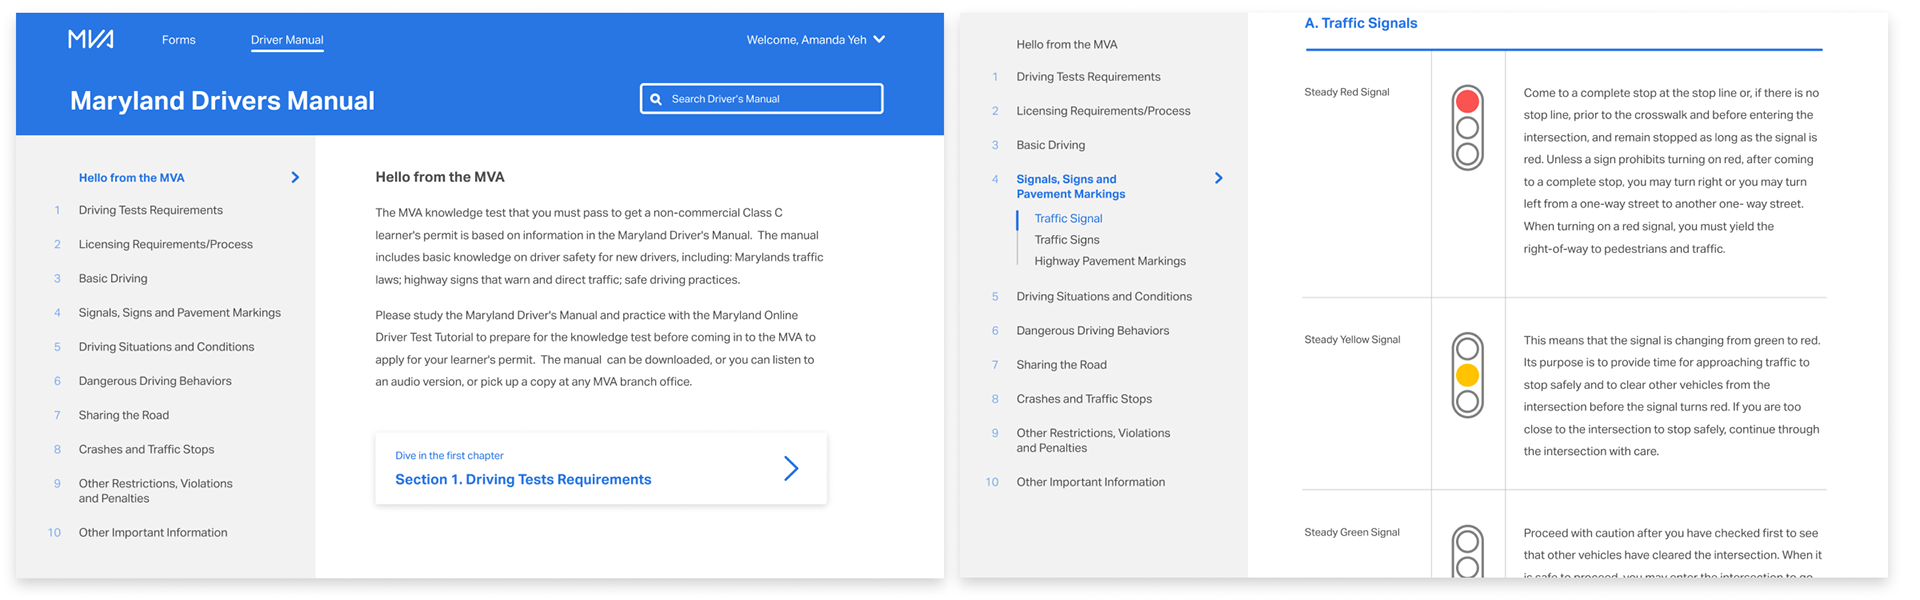
Task: Open Other Important Information in left sidebar
Action: click(153, 533)
